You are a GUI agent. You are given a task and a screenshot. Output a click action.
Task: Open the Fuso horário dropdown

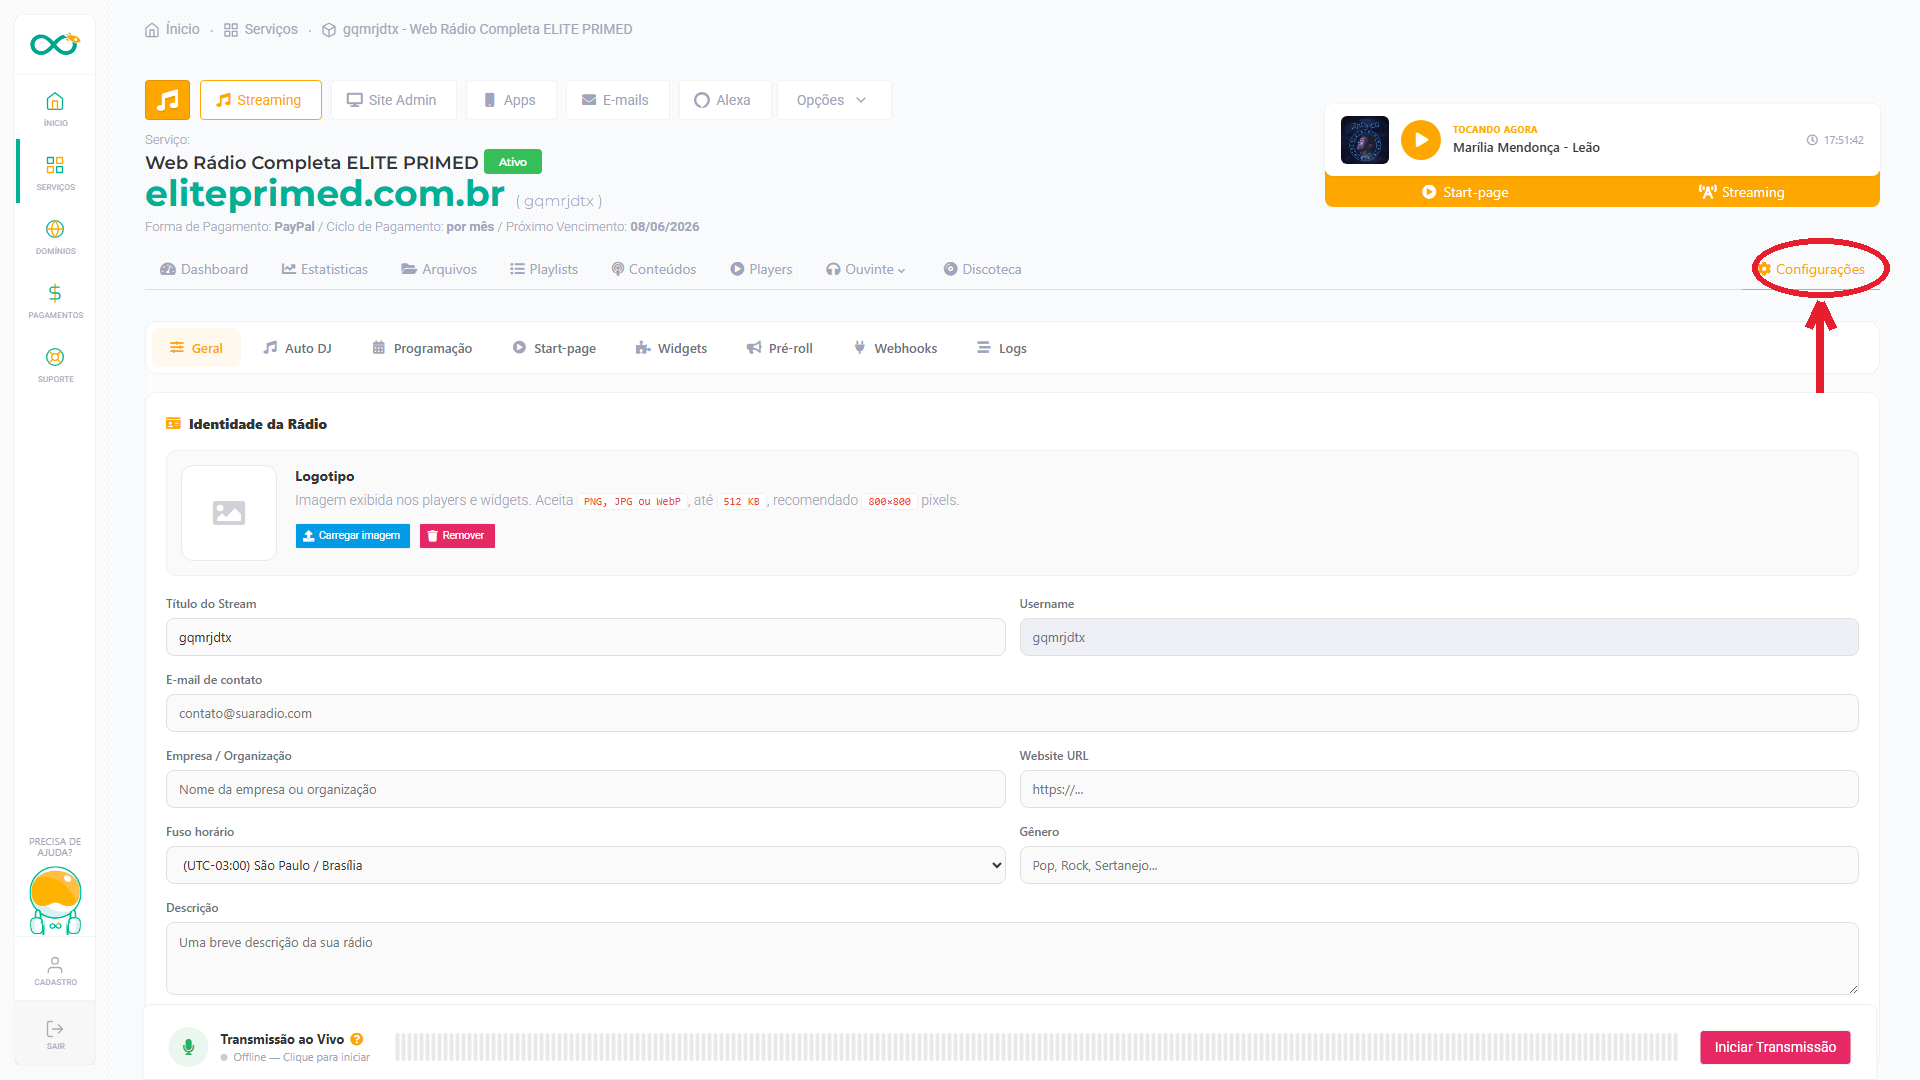585,865
